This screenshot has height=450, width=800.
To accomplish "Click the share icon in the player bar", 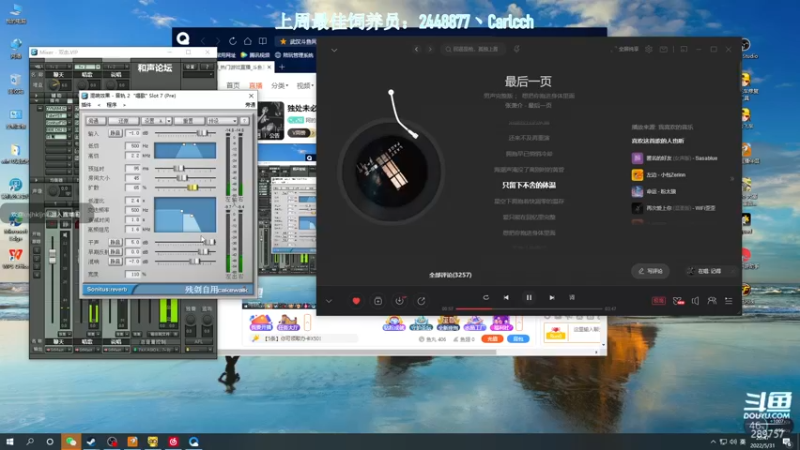I will click(421, 301).
